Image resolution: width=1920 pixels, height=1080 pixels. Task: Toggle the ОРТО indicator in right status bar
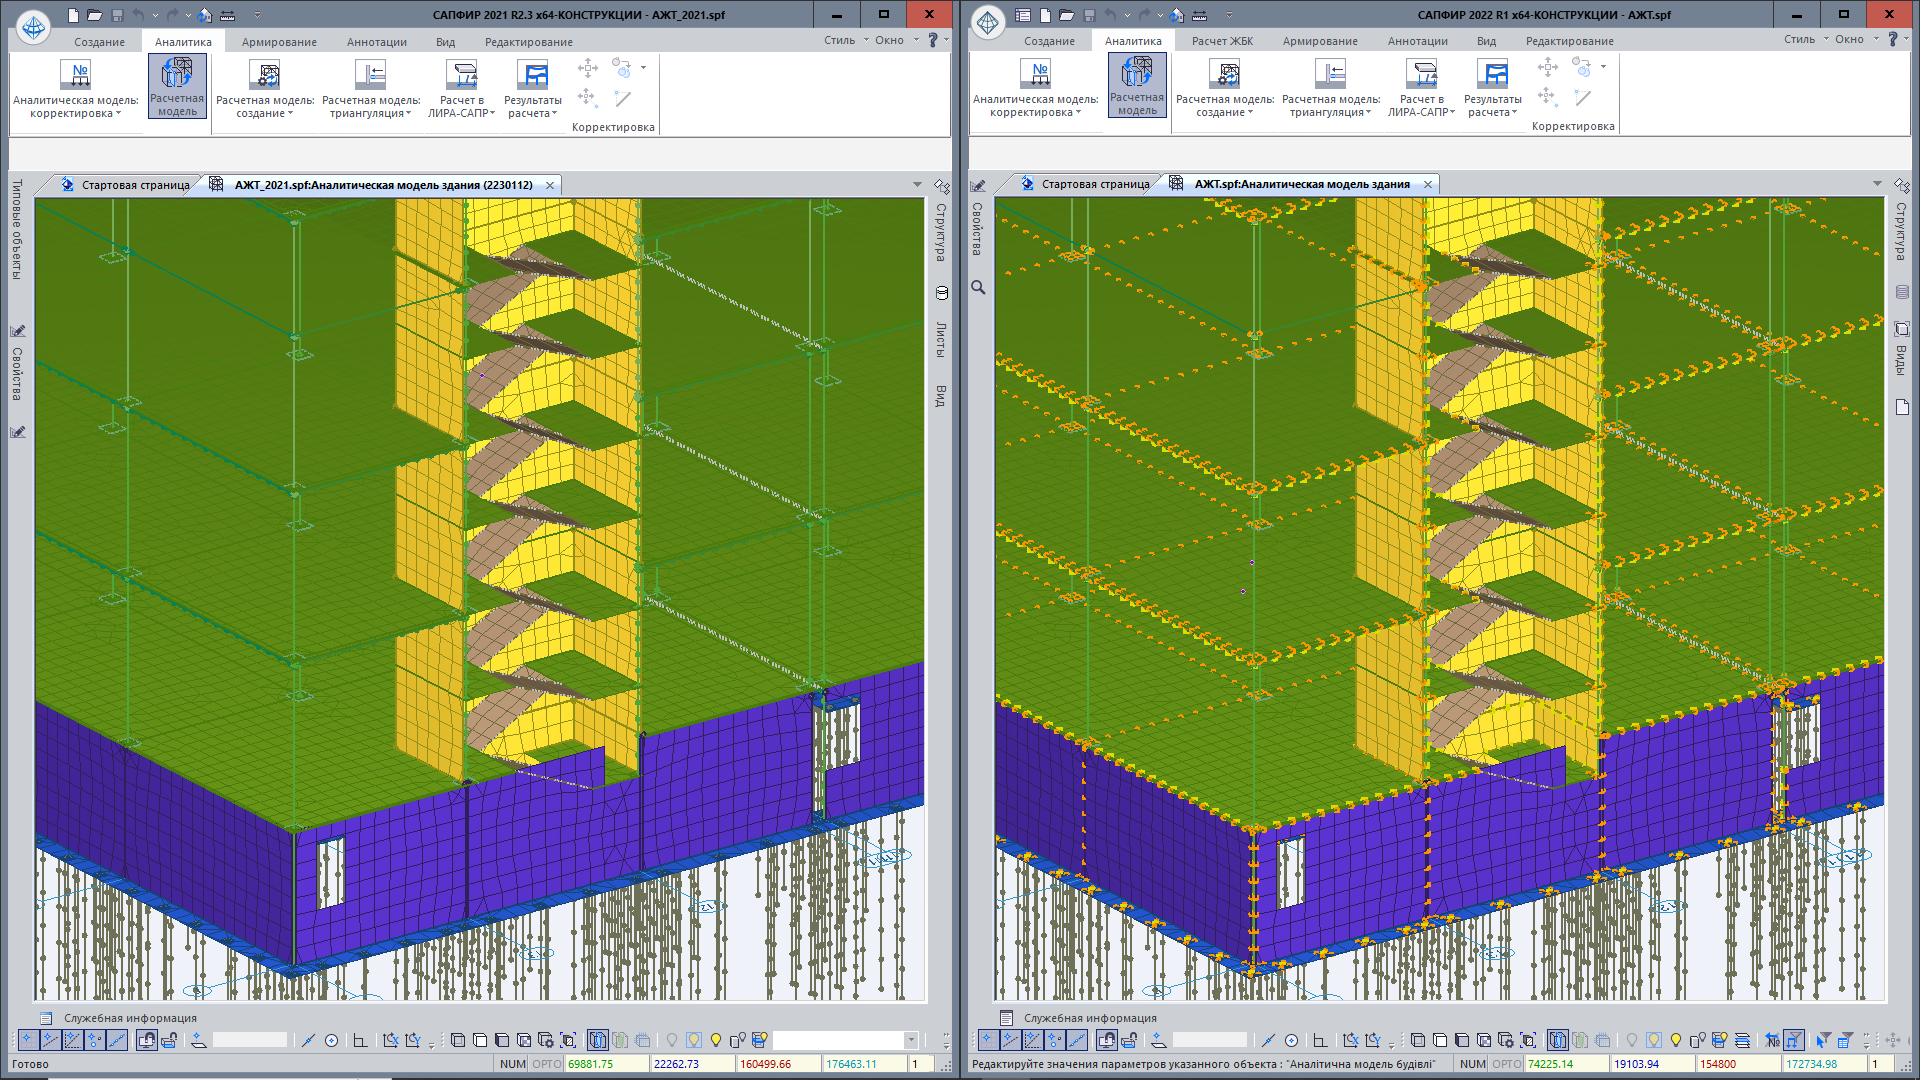point(1506,1064)
